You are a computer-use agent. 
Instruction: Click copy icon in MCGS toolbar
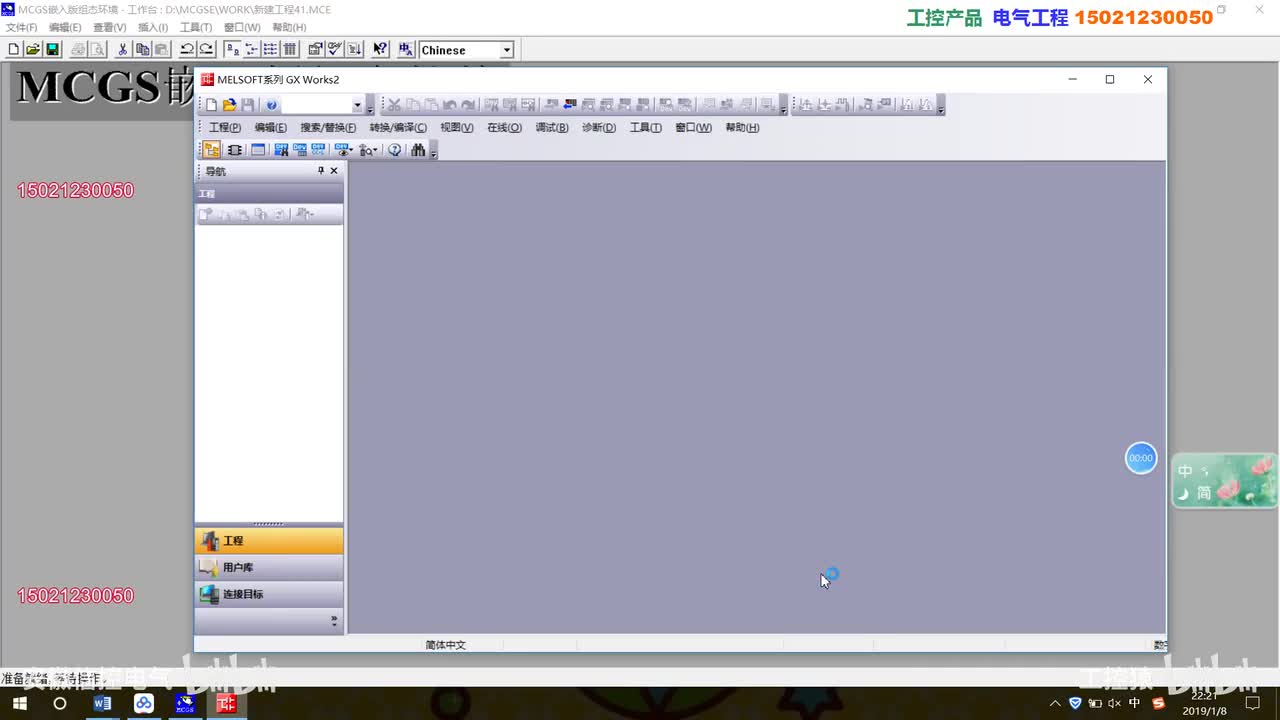coord(142,50)
